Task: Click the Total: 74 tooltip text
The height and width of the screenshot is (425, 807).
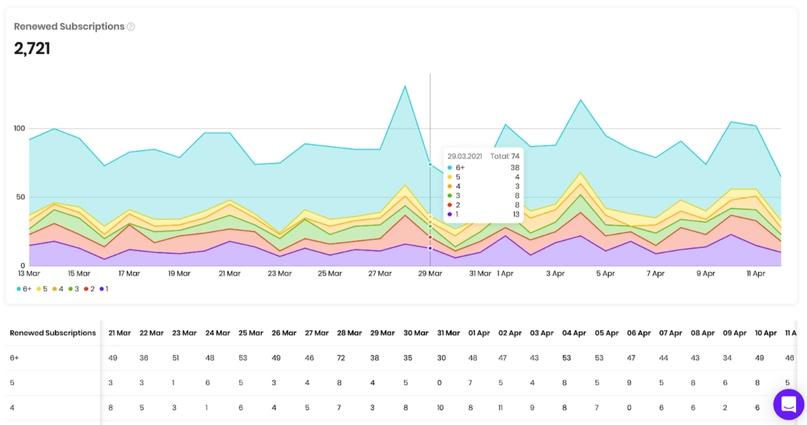Action: [x=505, y=156]
